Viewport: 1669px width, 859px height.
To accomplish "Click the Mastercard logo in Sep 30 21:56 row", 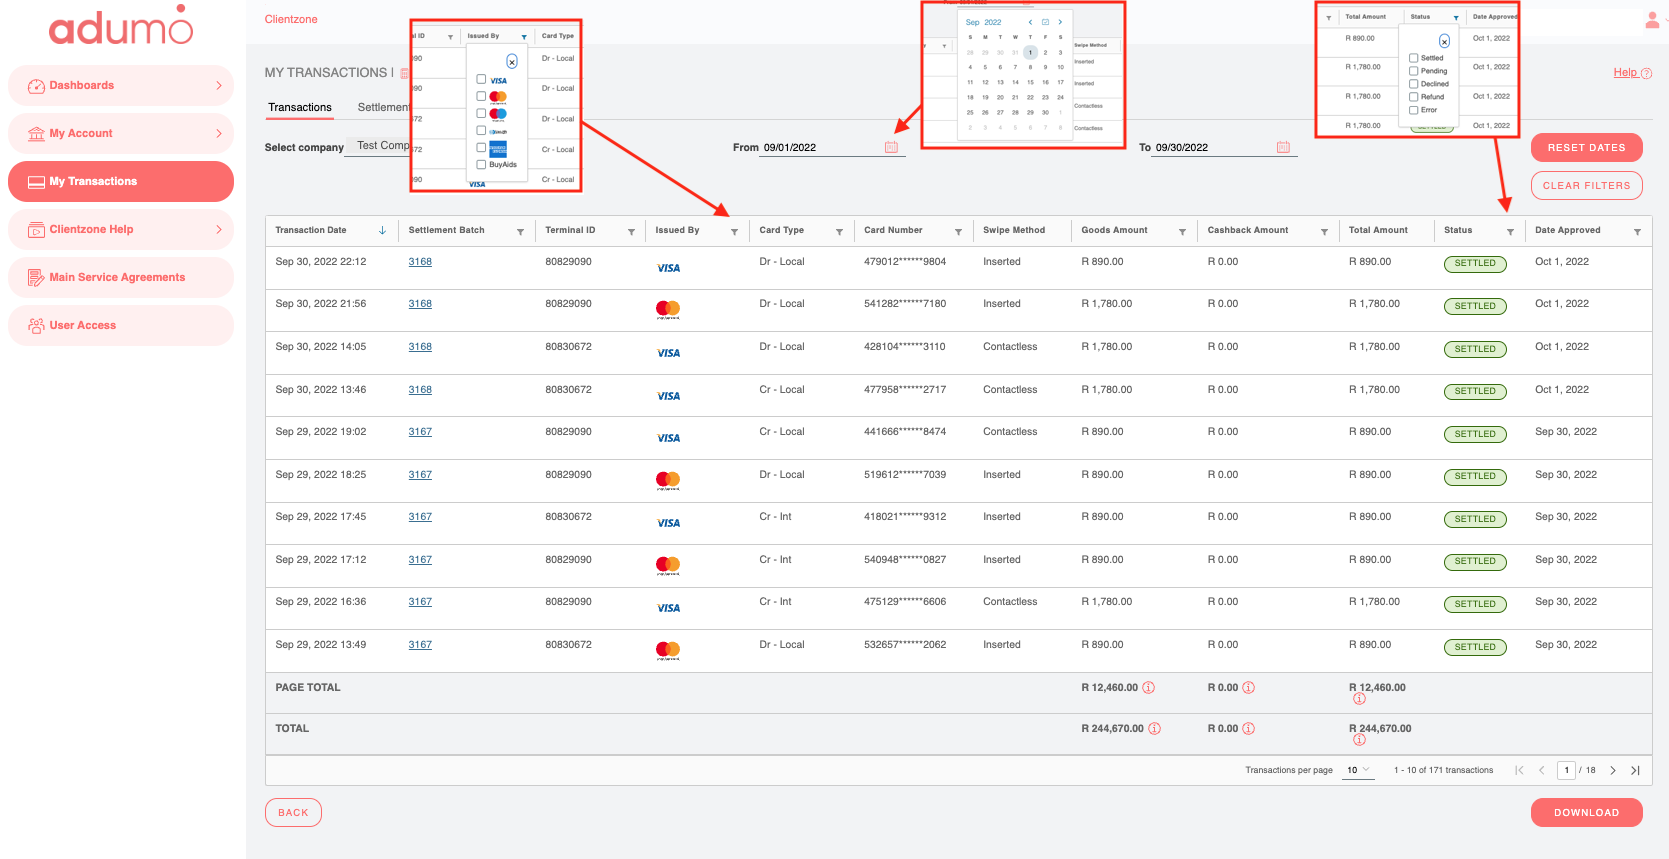I will (x=668, y=310).
